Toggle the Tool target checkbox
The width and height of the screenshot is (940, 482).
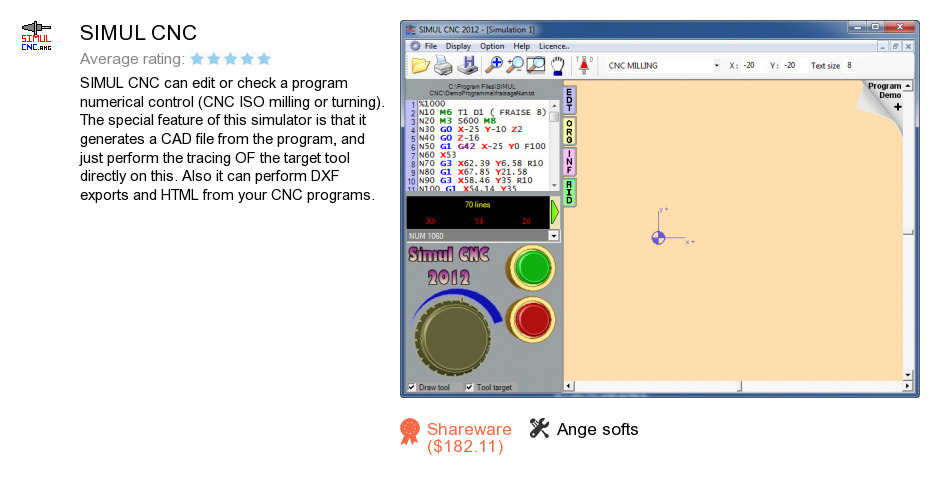(469, 387)
